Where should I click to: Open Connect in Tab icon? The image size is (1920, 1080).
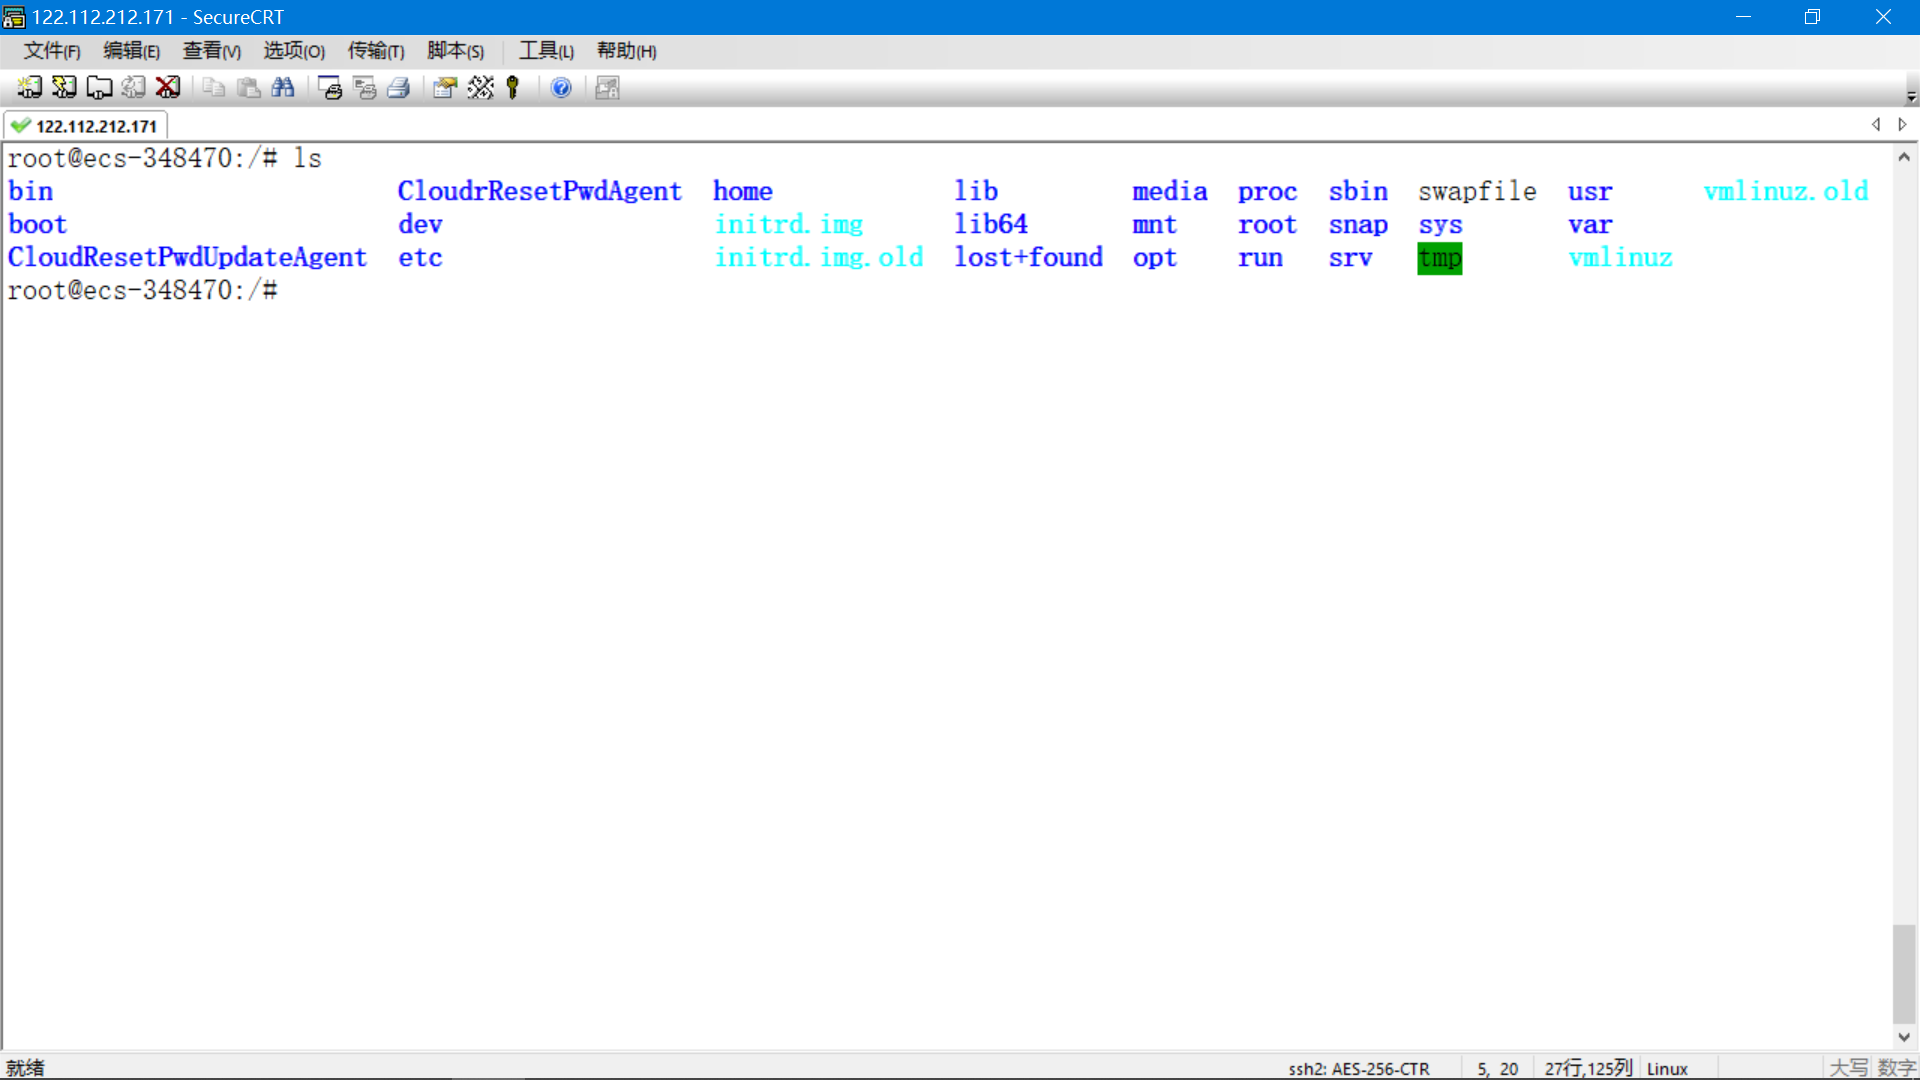[99, 88]
